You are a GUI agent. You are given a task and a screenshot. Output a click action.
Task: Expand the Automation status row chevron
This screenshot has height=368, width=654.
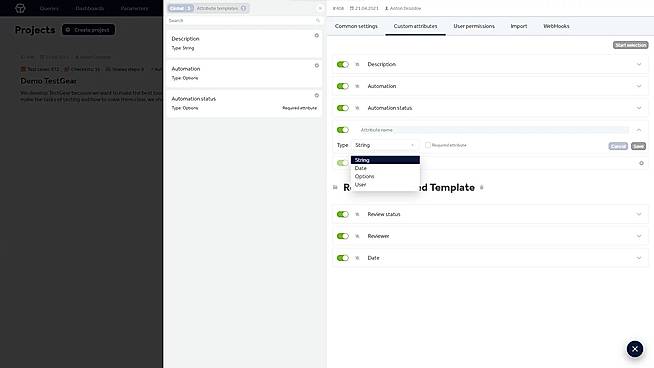point(639,108)
